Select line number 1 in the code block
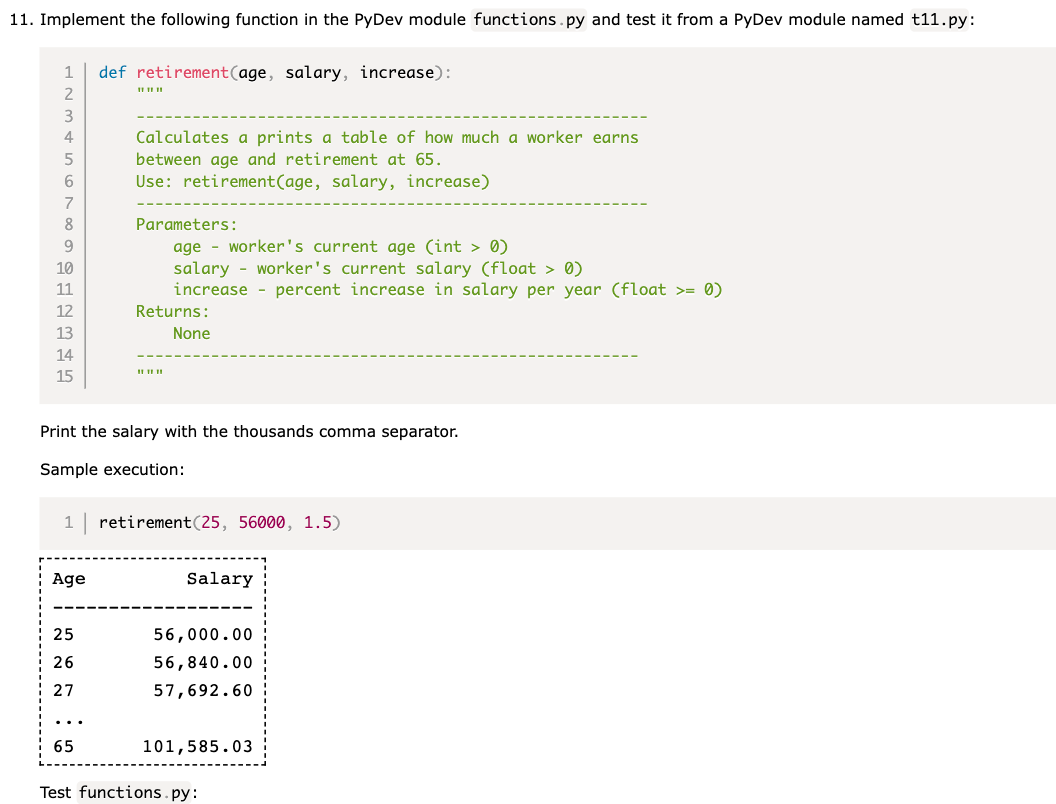The width and height of the screenshot is (1056, 804). point(68,71)
